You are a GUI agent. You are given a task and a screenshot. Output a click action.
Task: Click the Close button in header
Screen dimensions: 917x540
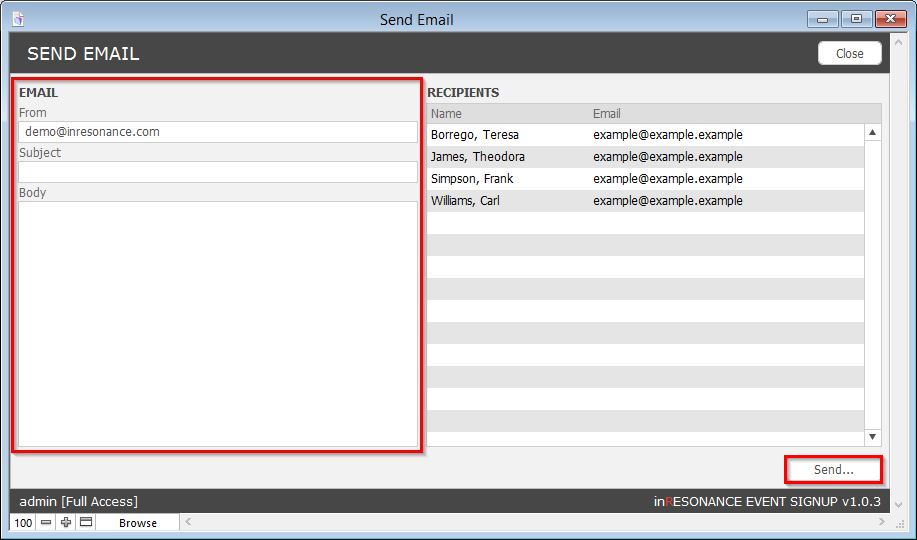coord(849,54)
